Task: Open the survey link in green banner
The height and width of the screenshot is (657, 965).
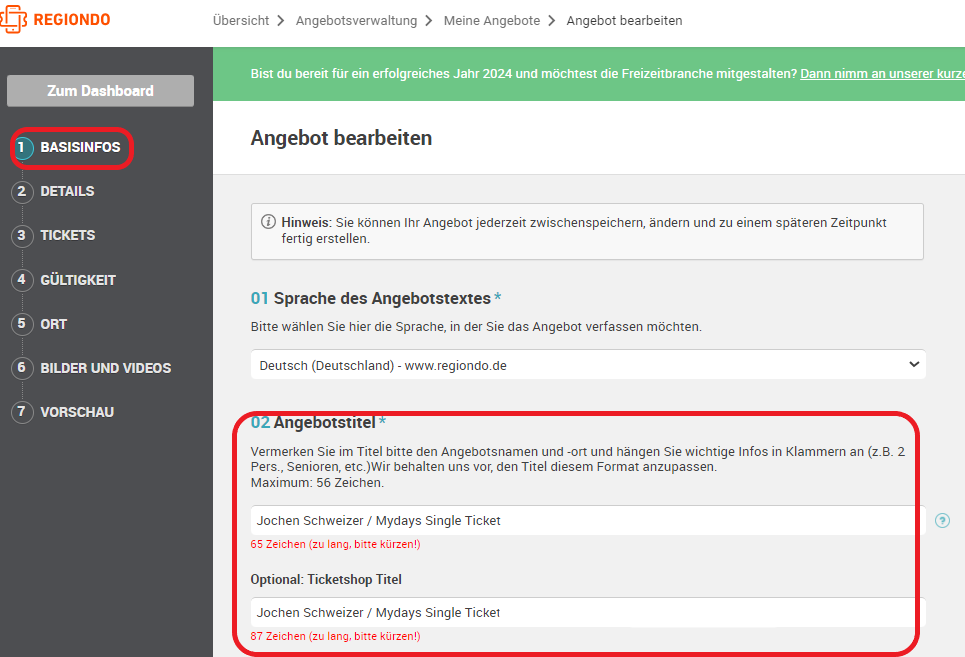Action: (x=882, y=74)
